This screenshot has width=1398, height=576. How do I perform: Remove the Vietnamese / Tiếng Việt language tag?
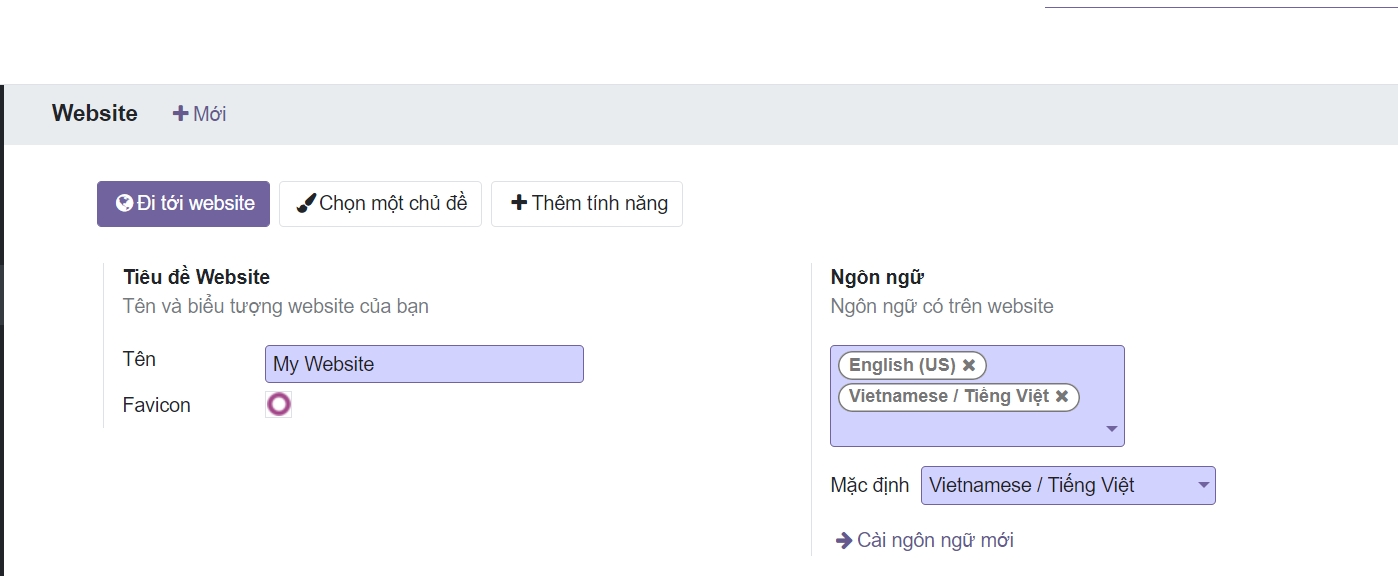pyautogui.click(x=1062, y=396)
